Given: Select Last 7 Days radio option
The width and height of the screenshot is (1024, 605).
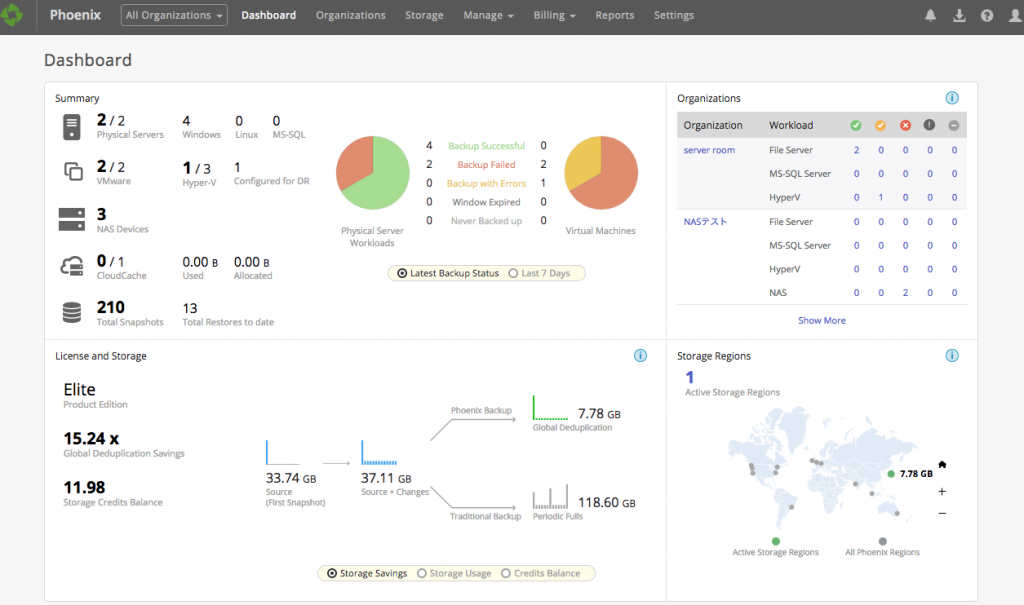Looking at the screenshot, I should (513, 273).
